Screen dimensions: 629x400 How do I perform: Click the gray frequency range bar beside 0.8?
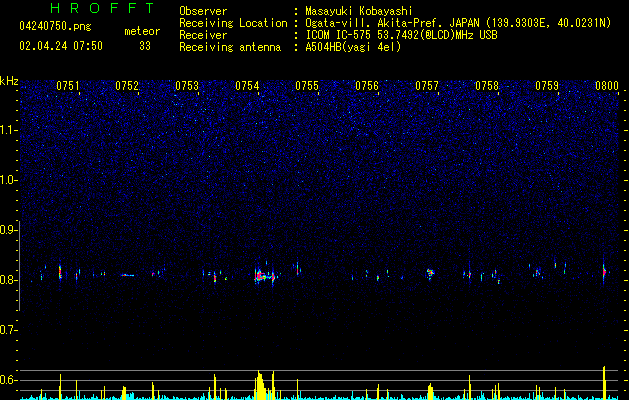point(20,266)
